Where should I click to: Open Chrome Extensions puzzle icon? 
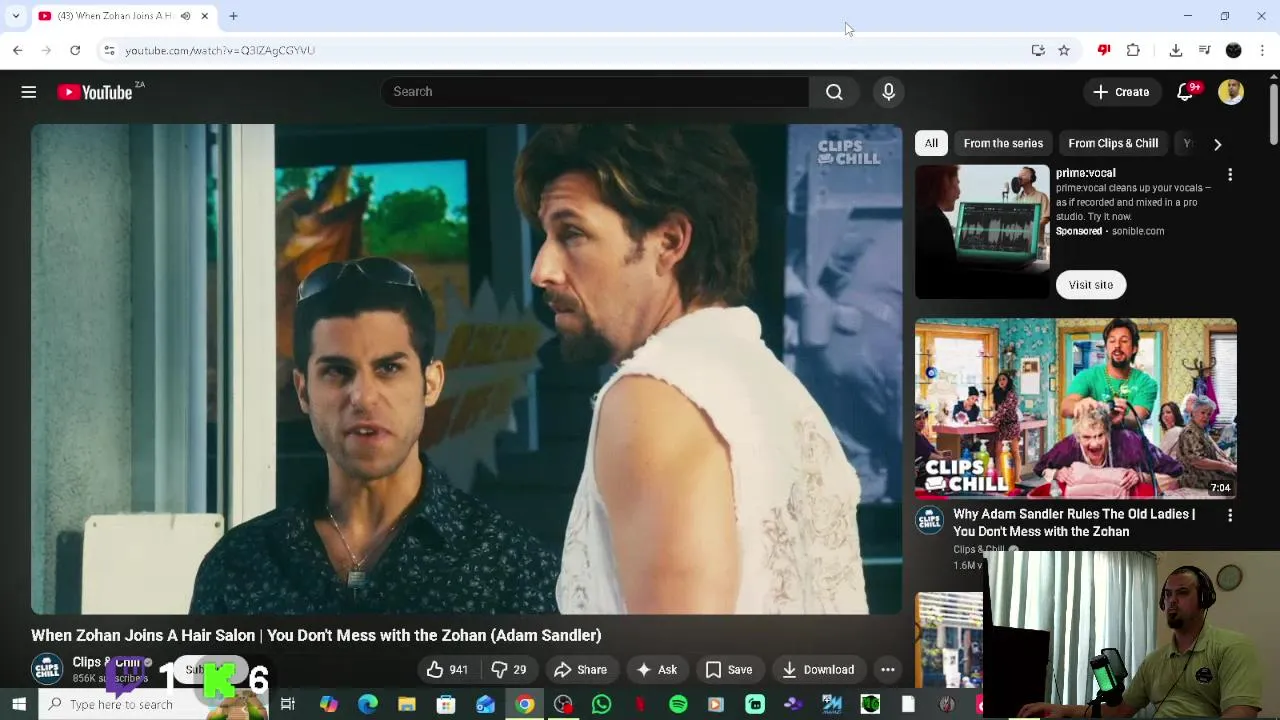1133,50
